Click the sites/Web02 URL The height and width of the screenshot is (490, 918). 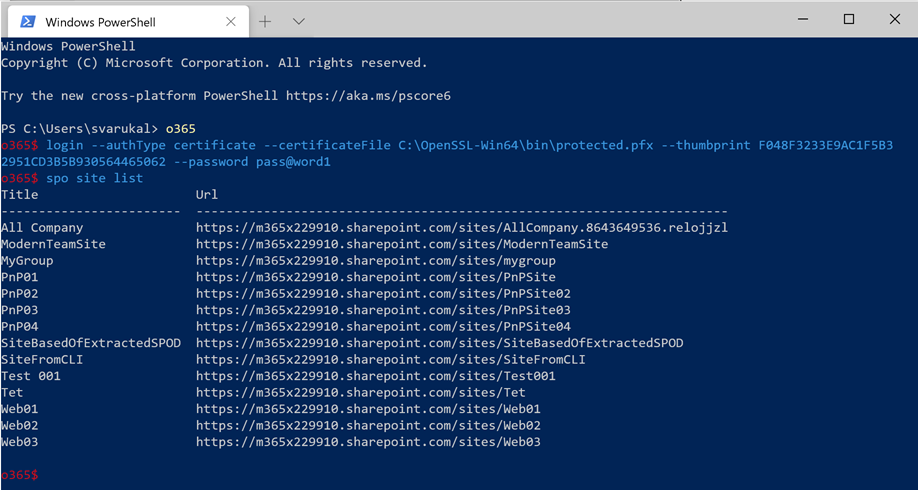(368, 426)
